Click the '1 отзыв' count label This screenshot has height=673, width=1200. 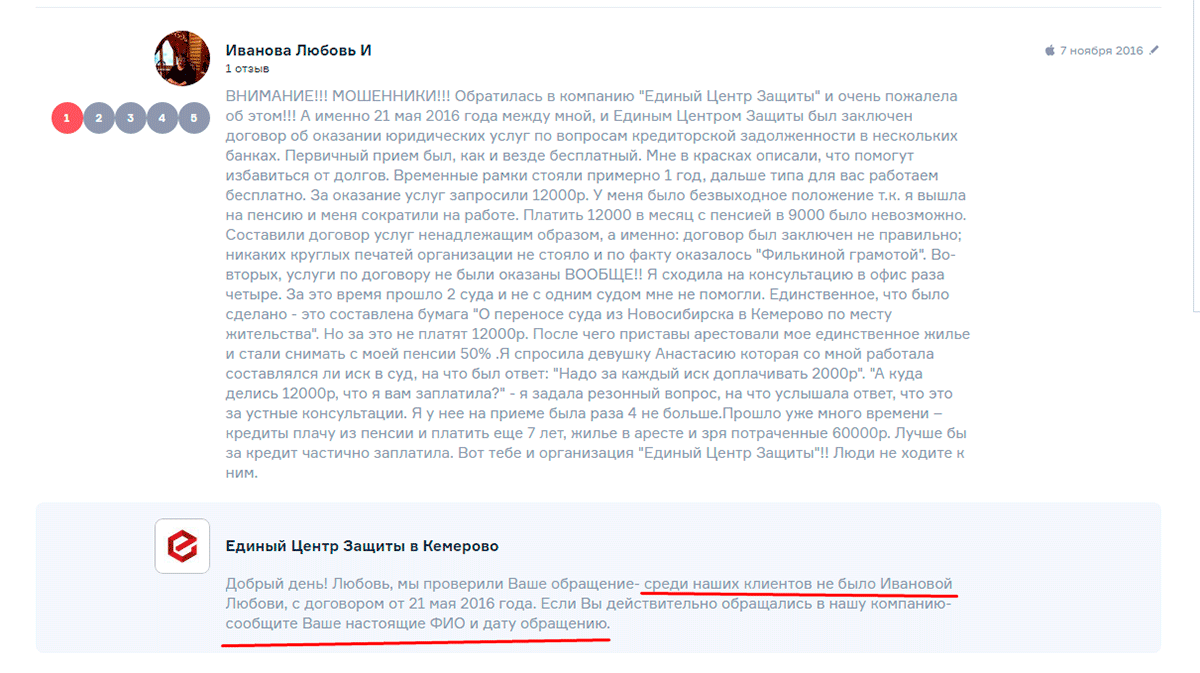(x=246, y=69)
